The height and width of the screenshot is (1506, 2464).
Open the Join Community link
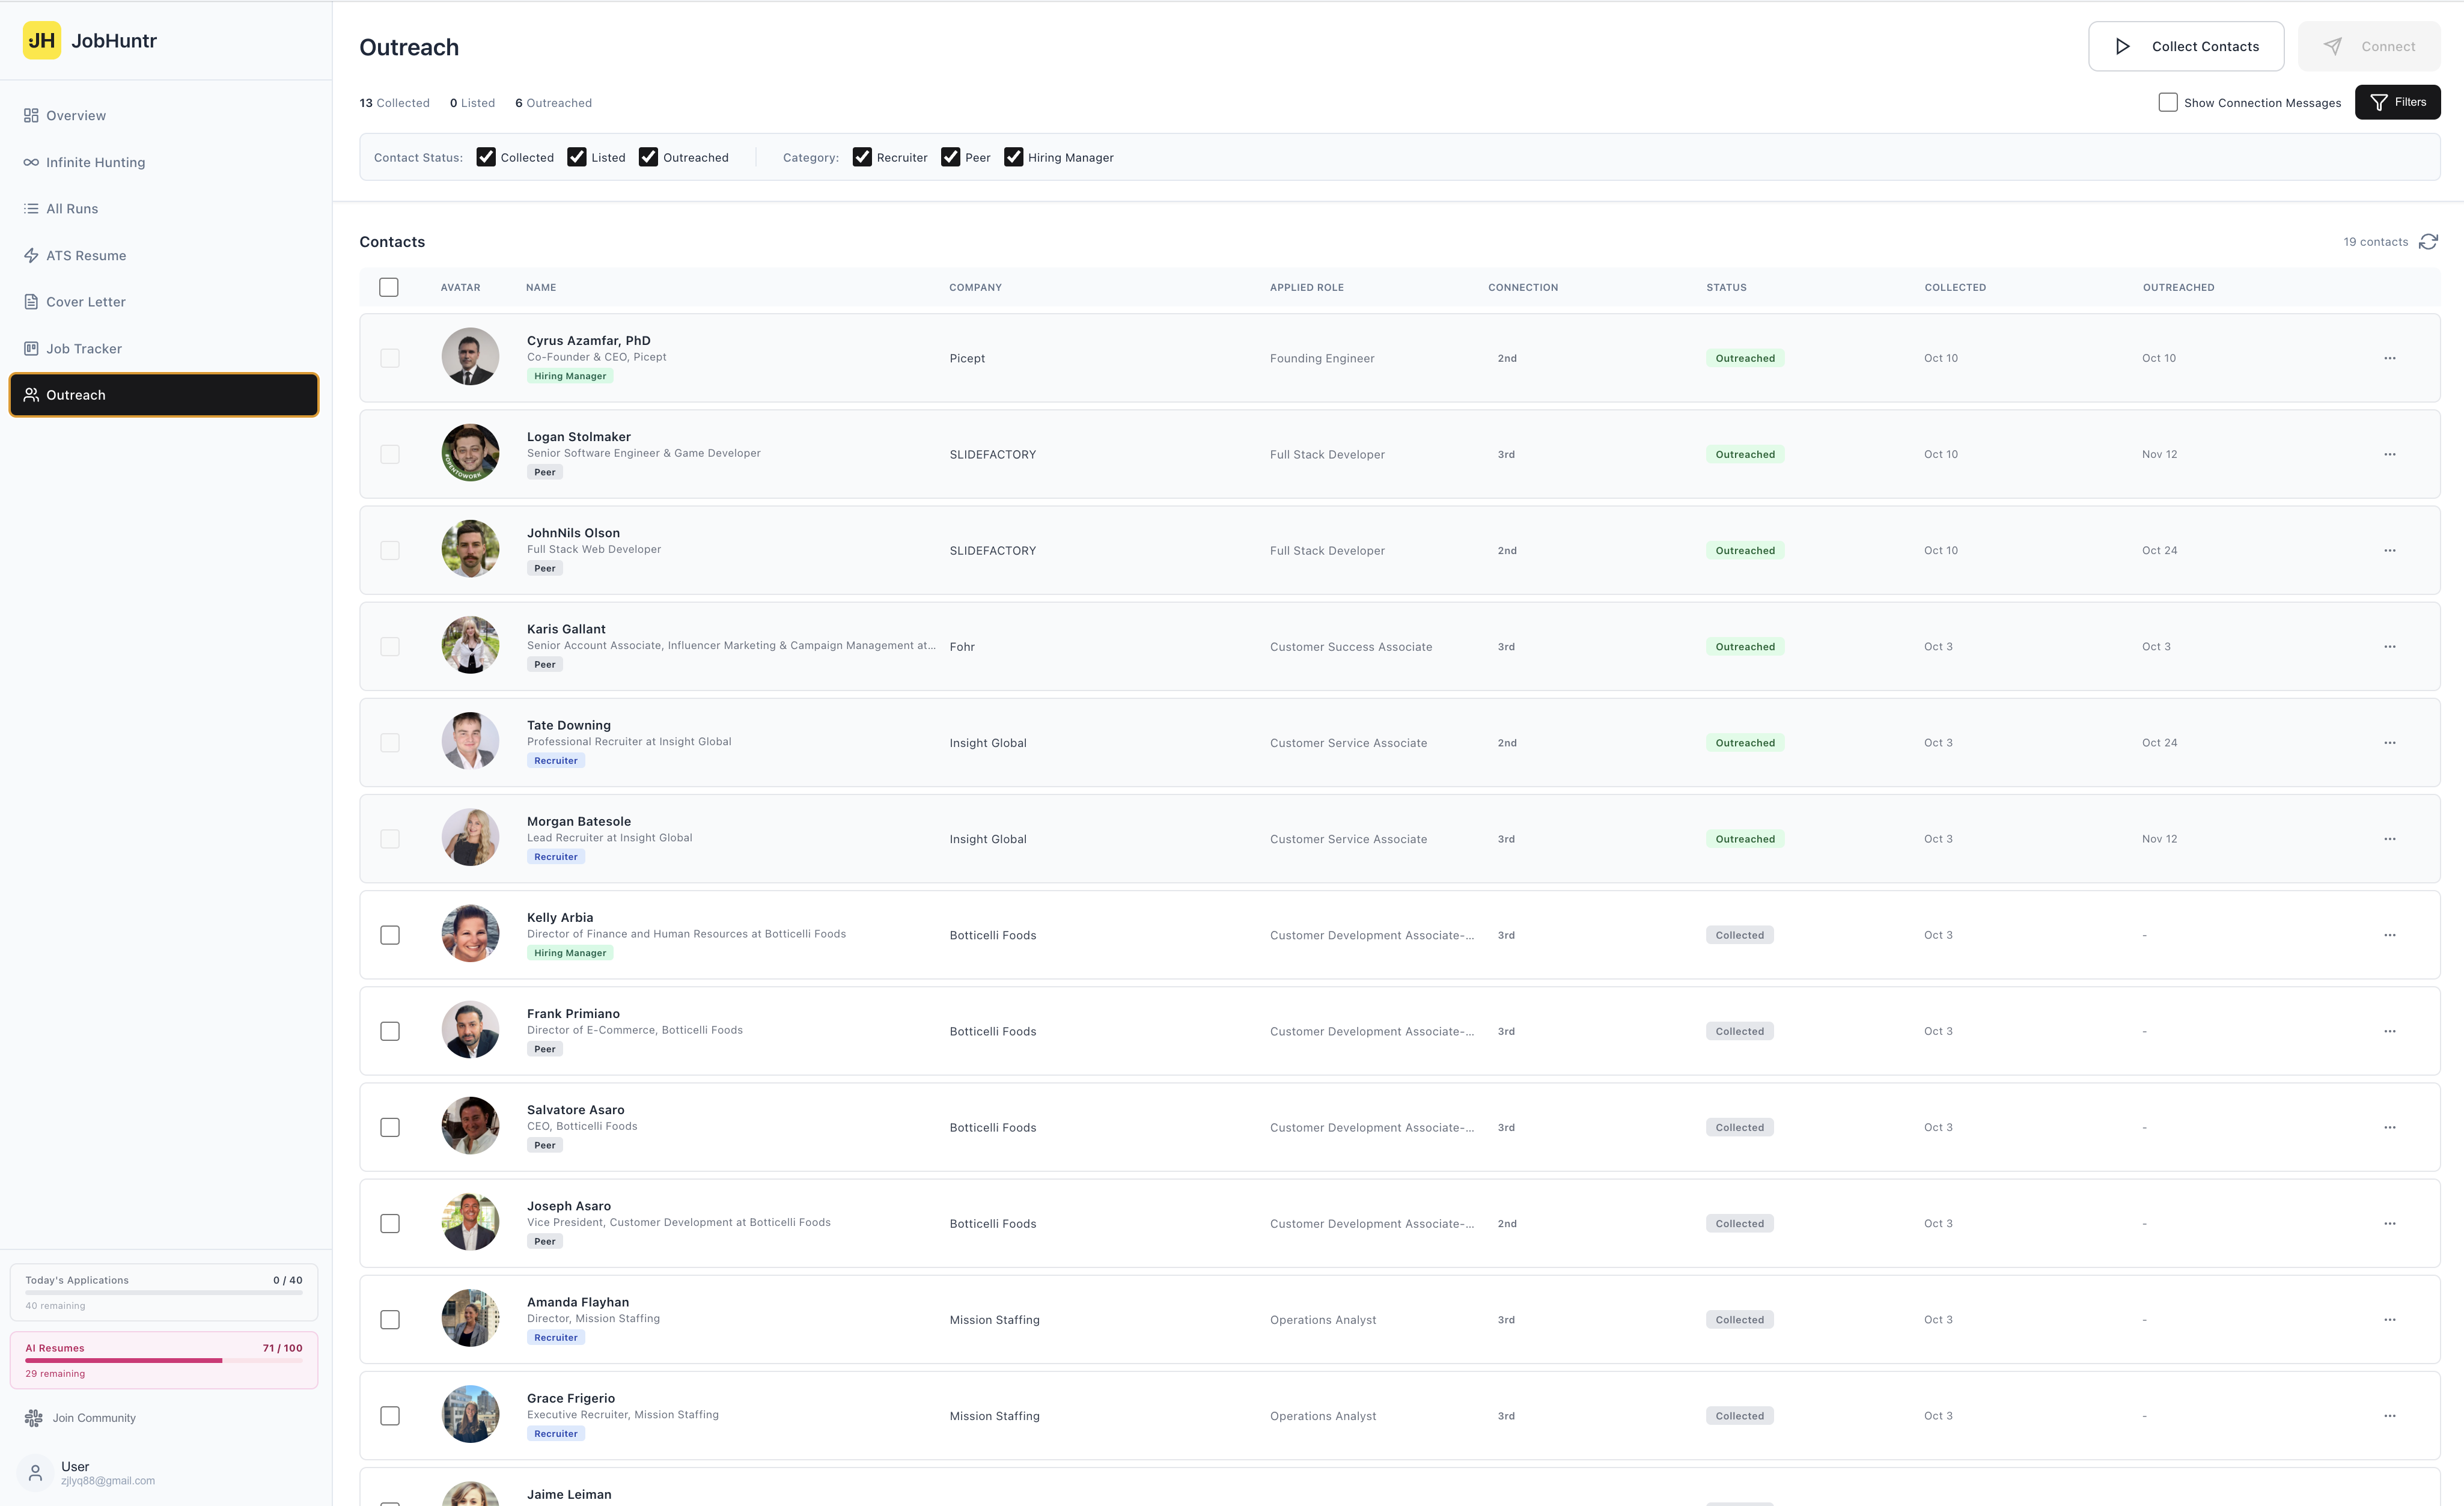[x=94, y=1417]
